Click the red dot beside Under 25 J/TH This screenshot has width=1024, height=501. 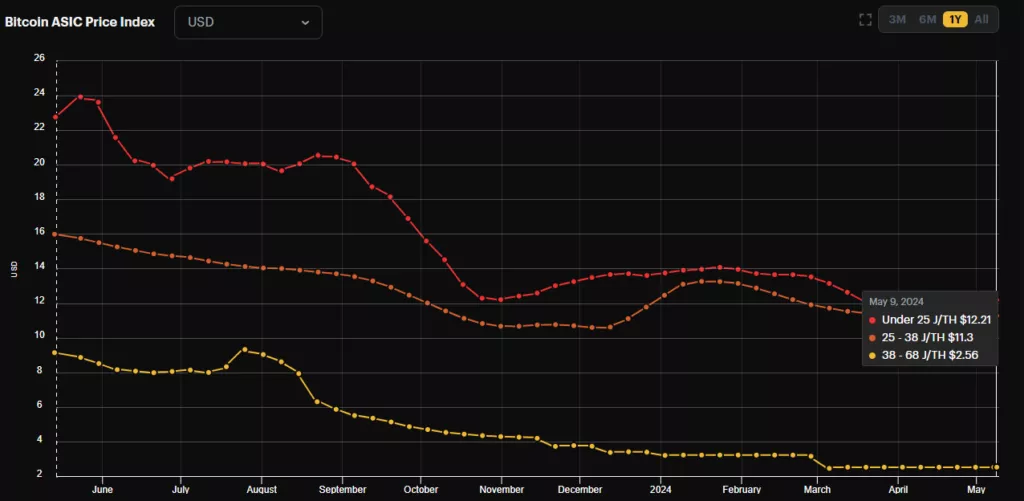coord(872,320)
